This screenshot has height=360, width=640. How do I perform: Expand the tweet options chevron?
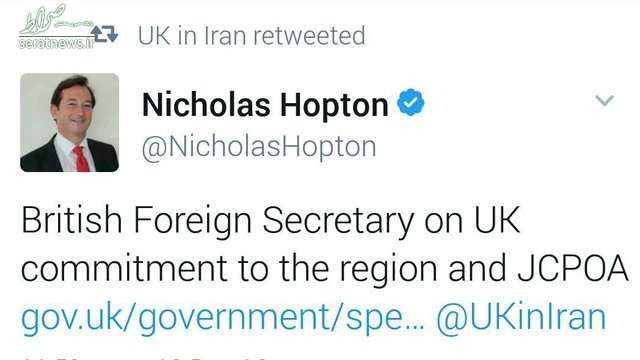click(604, 100)
